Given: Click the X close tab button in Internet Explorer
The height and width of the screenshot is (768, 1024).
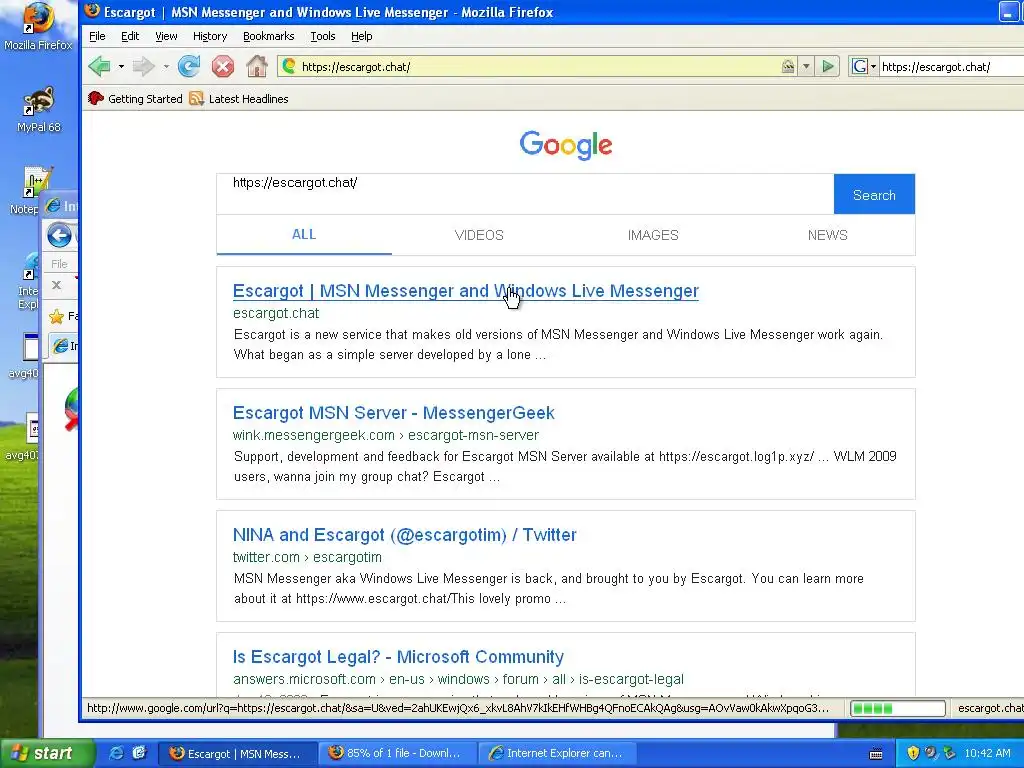Looking at the screenshot, I should [56, 285].
